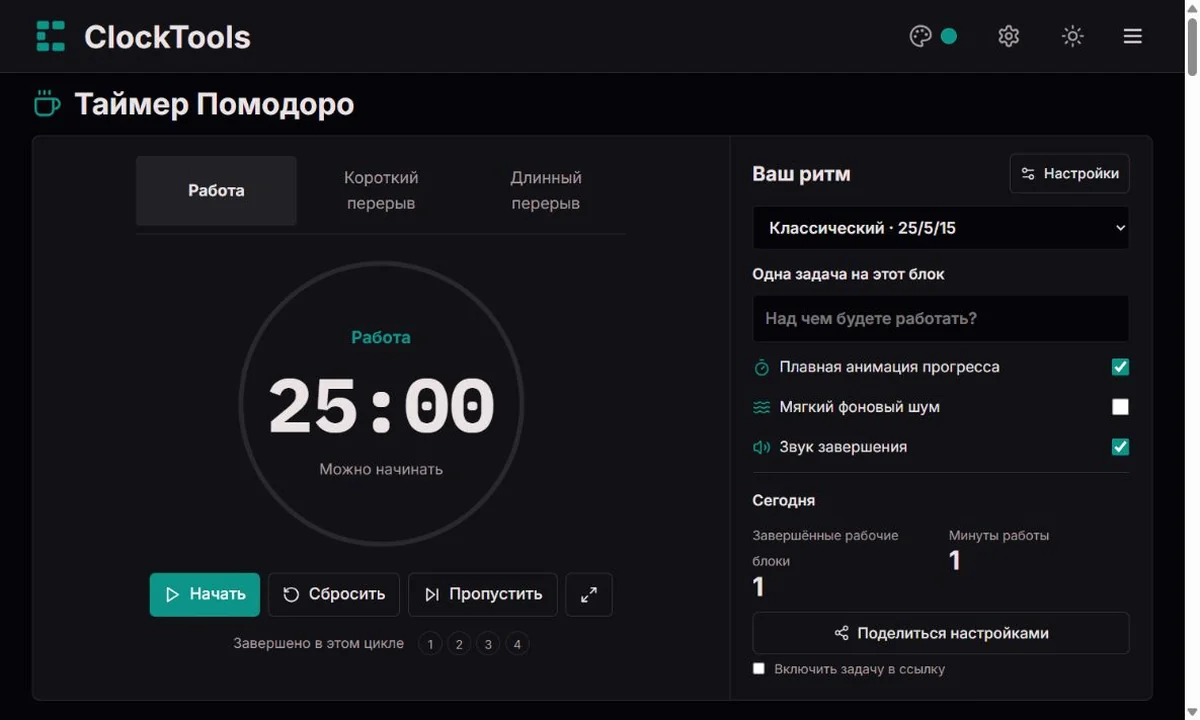This screenshot has width=1200, height=720.
Task: Click the waves icon beside Мягкий фоновый шум
Action: [x=762, y=407]
